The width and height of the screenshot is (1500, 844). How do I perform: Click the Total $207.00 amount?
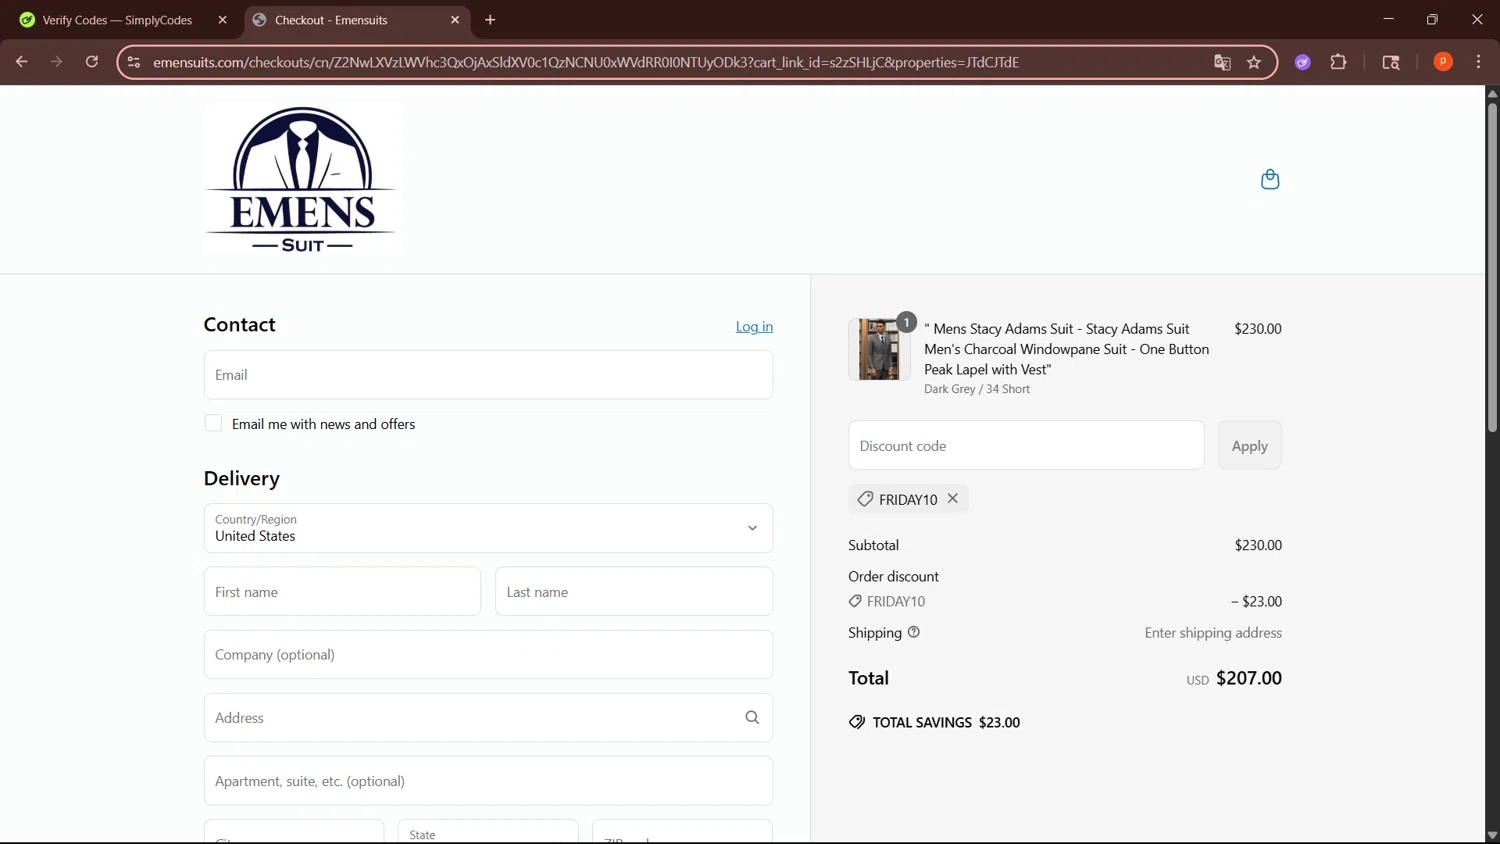click(1249, 678)
